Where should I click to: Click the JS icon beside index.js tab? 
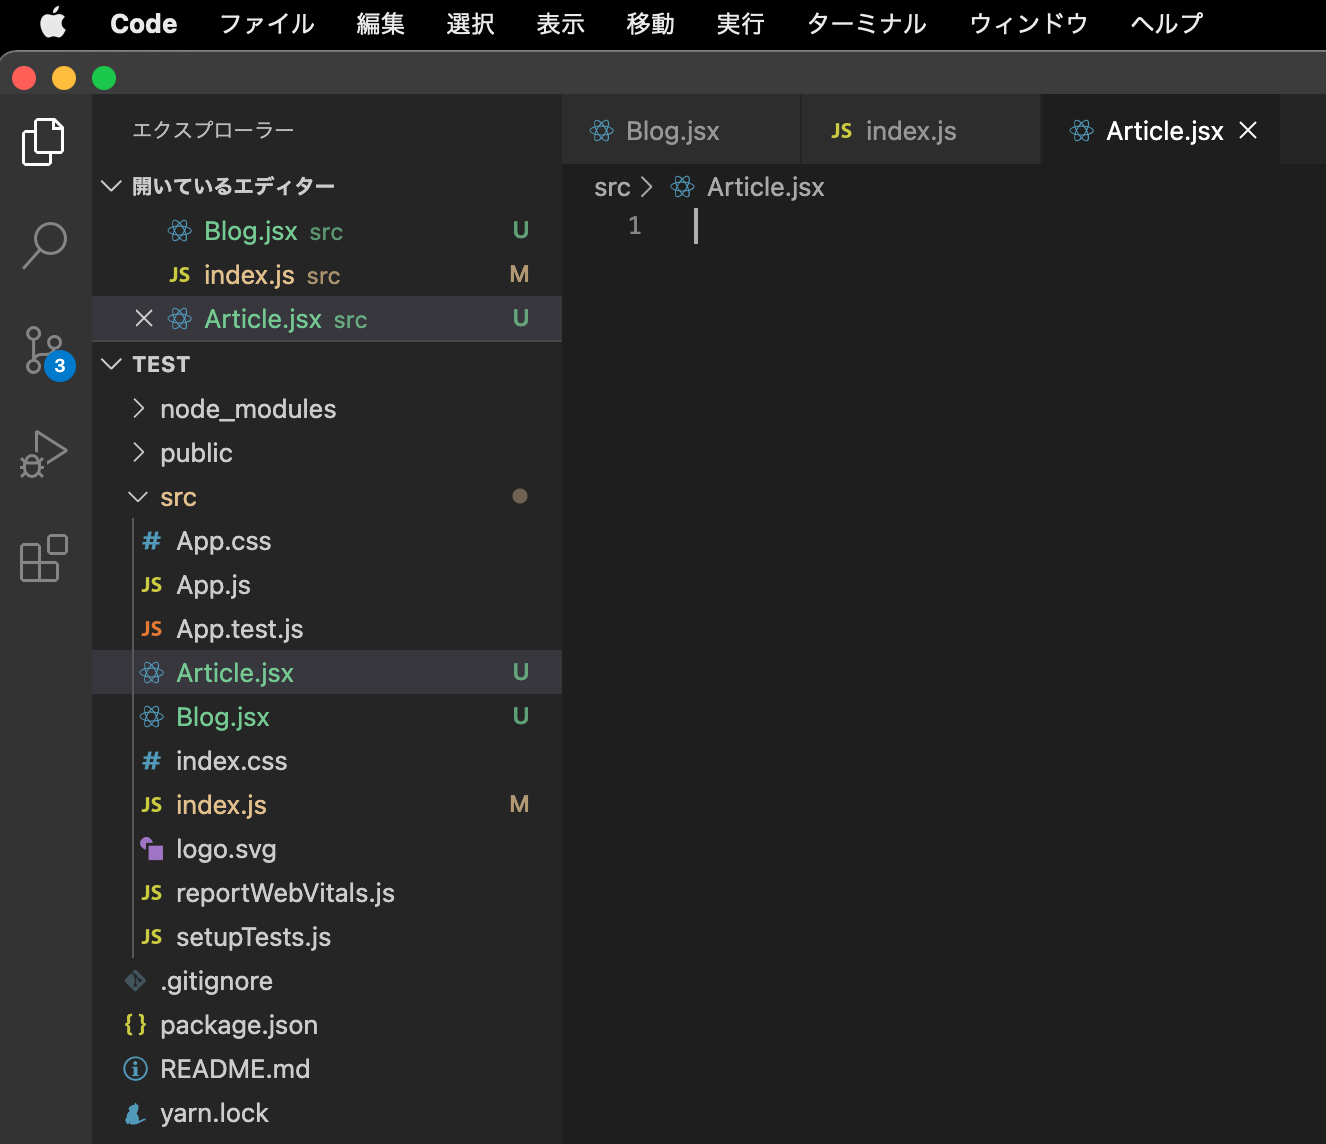pyautogui.click(x=841, y=130)
